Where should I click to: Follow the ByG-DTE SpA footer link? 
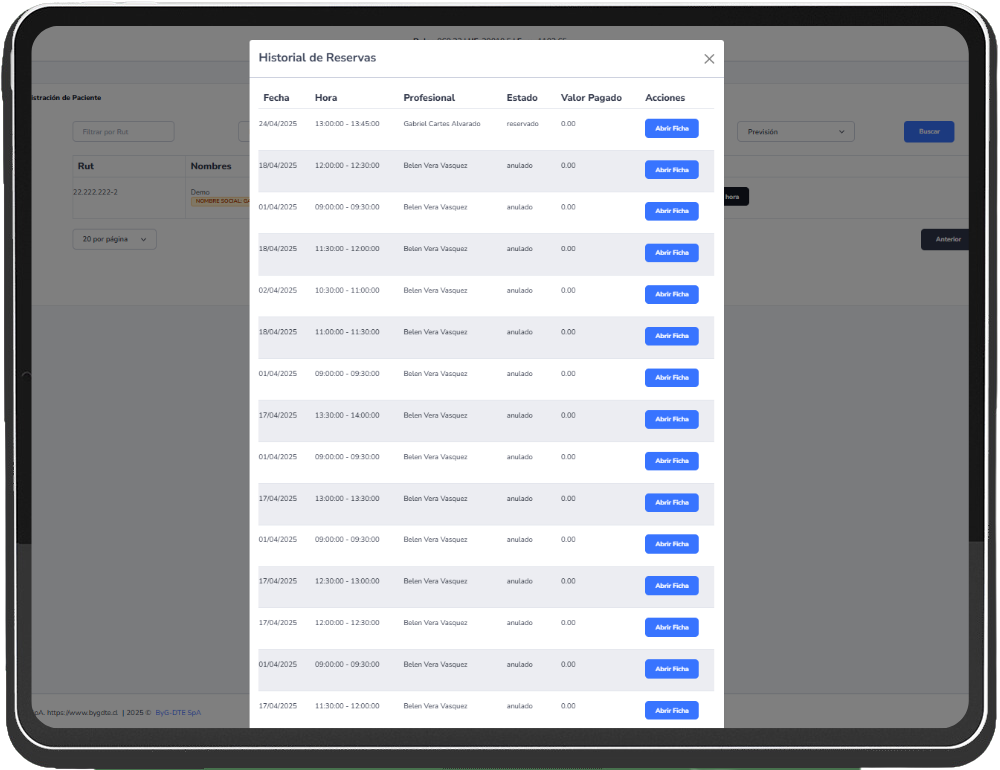click(178, 713)
